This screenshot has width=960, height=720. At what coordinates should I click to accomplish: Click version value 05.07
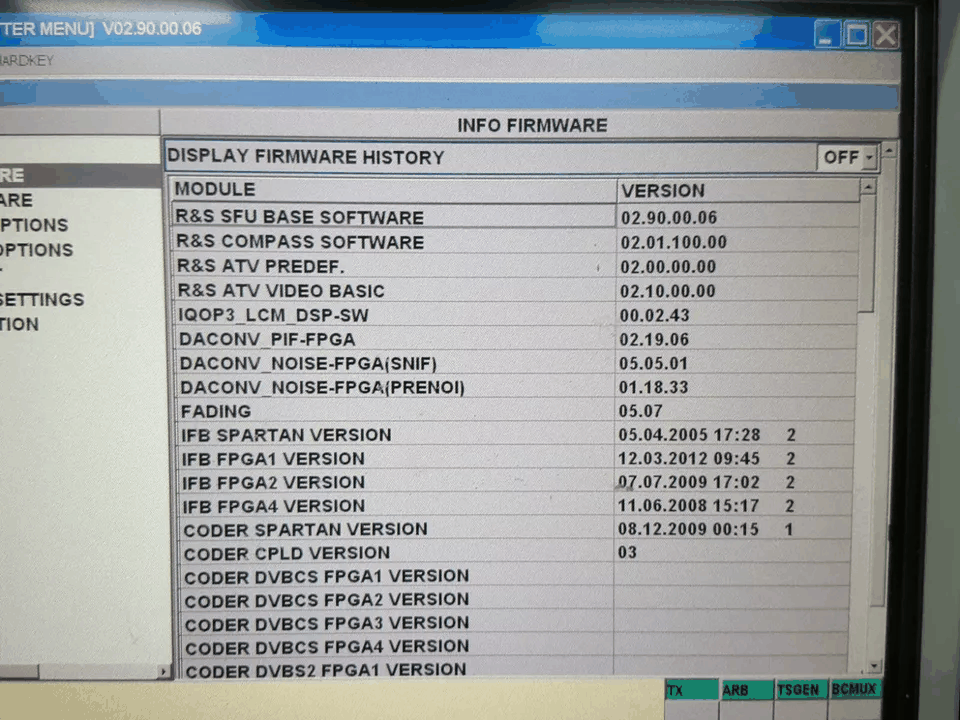(640, 411)
